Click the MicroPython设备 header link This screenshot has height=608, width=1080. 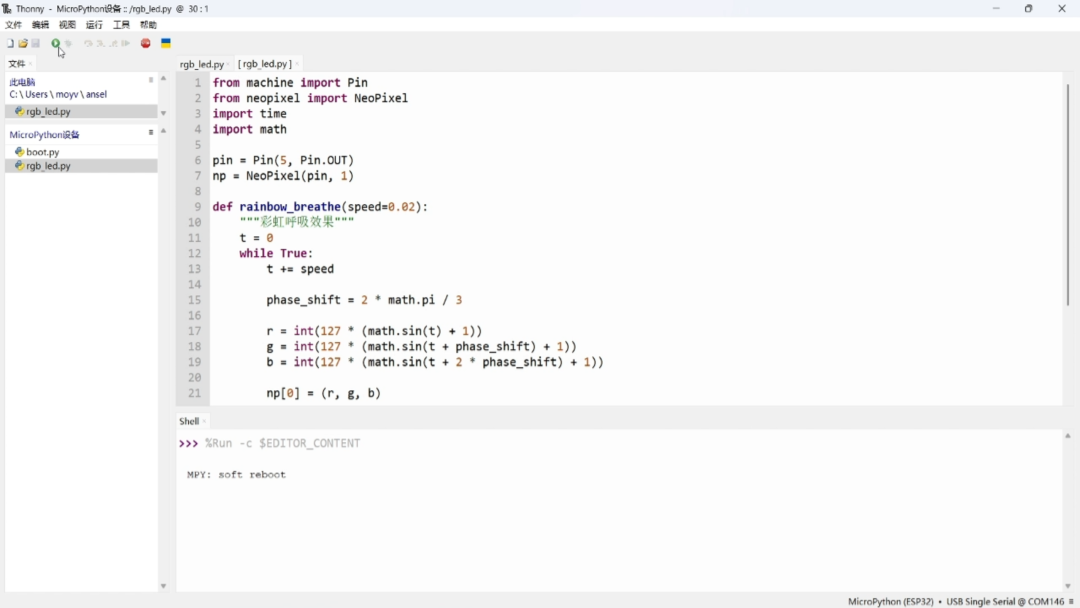click(x=45, y=135)
